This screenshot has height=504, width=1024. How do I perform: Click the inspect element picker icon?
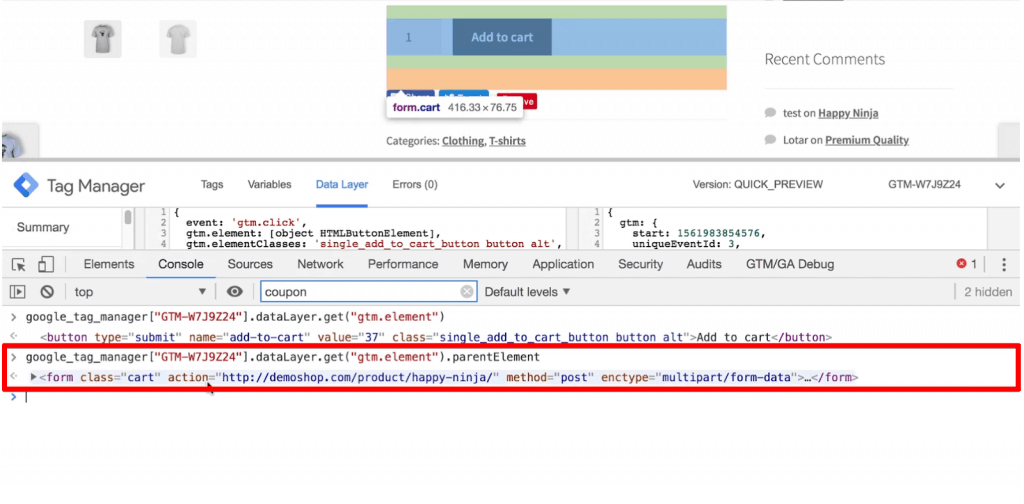pos(19,264)
